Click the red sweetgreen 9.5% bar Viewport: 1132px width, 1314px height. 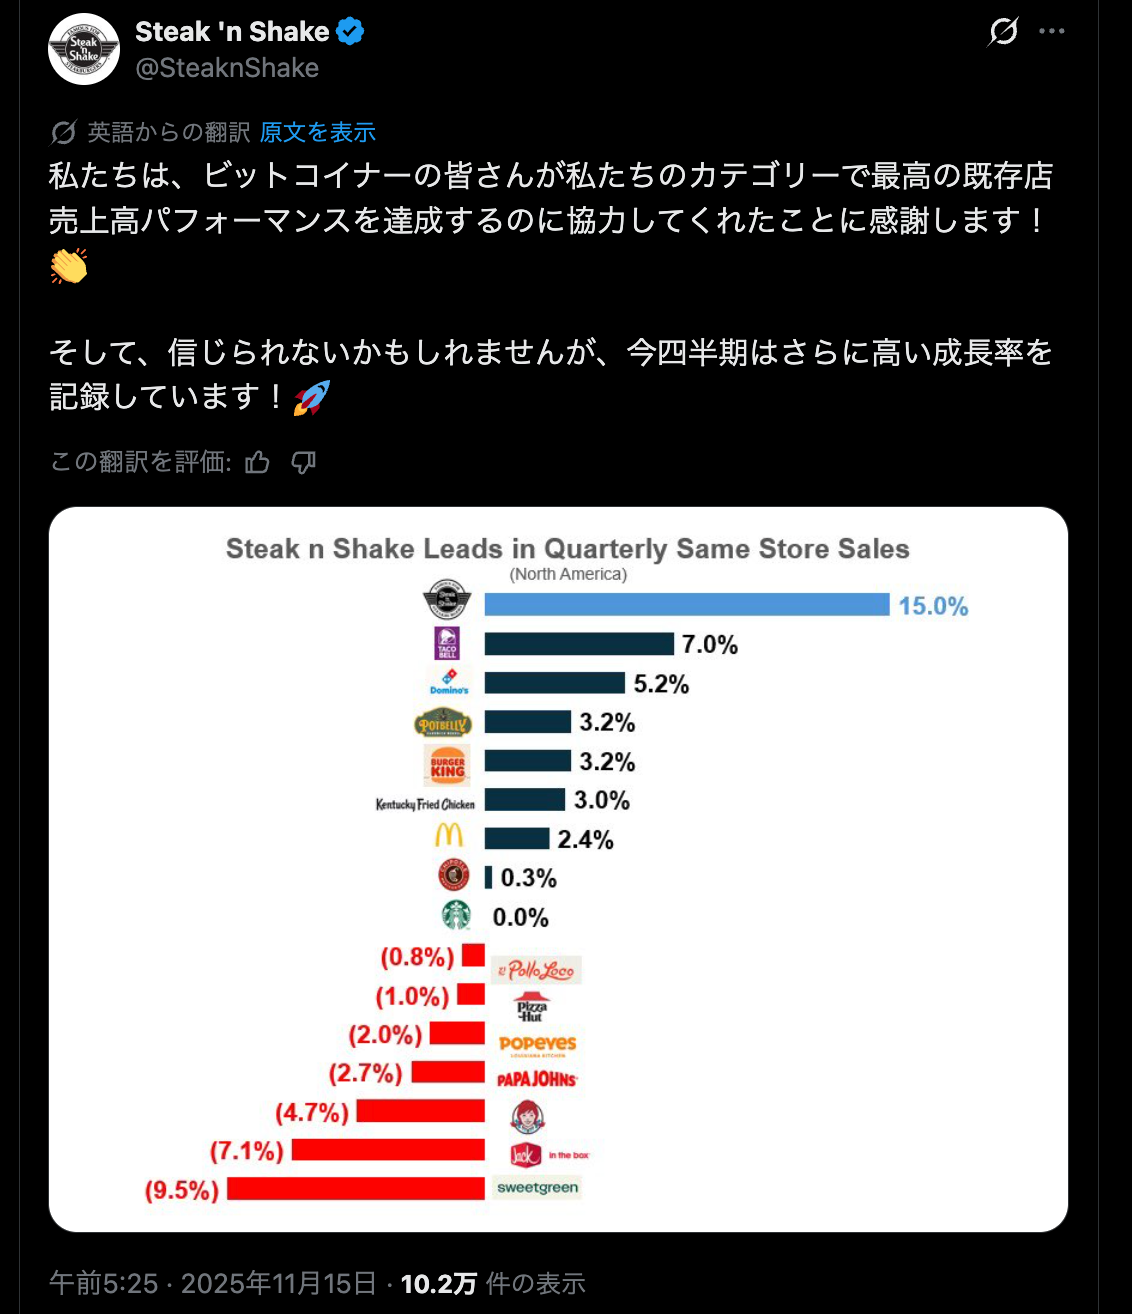click(x=356, y=1188)
